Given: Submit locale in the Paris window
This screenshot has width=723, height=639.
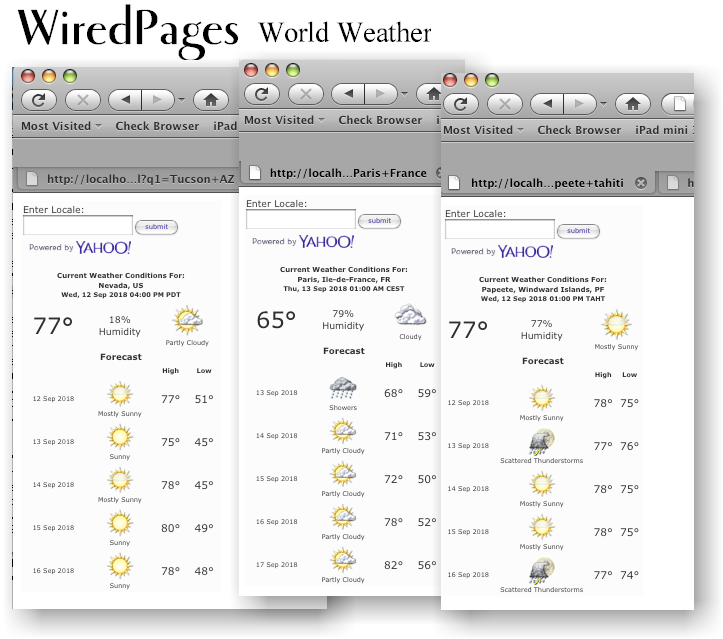Looking at the screenshot, I should [379, 221].
